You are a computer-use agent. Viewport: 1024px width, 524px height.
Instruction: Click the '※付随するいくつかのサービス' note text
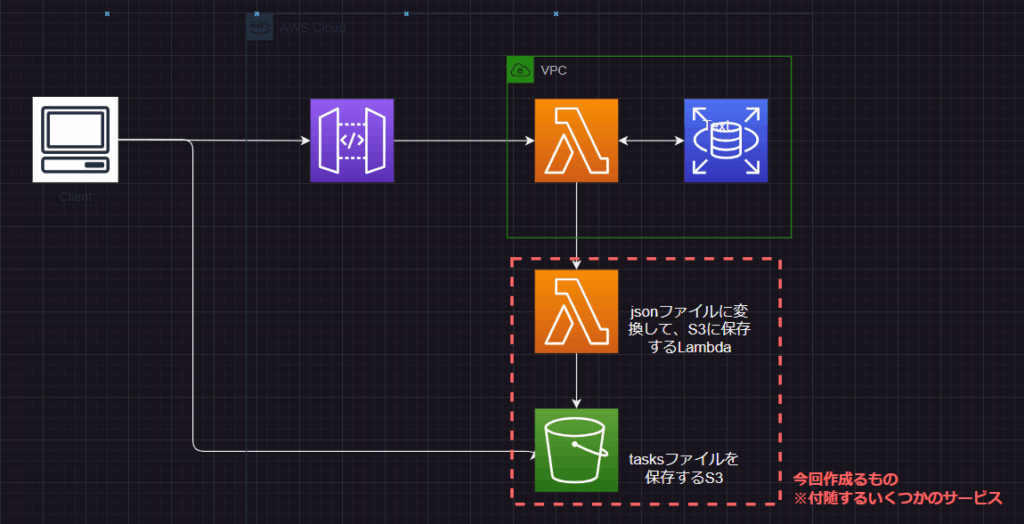tap(896, 498)
